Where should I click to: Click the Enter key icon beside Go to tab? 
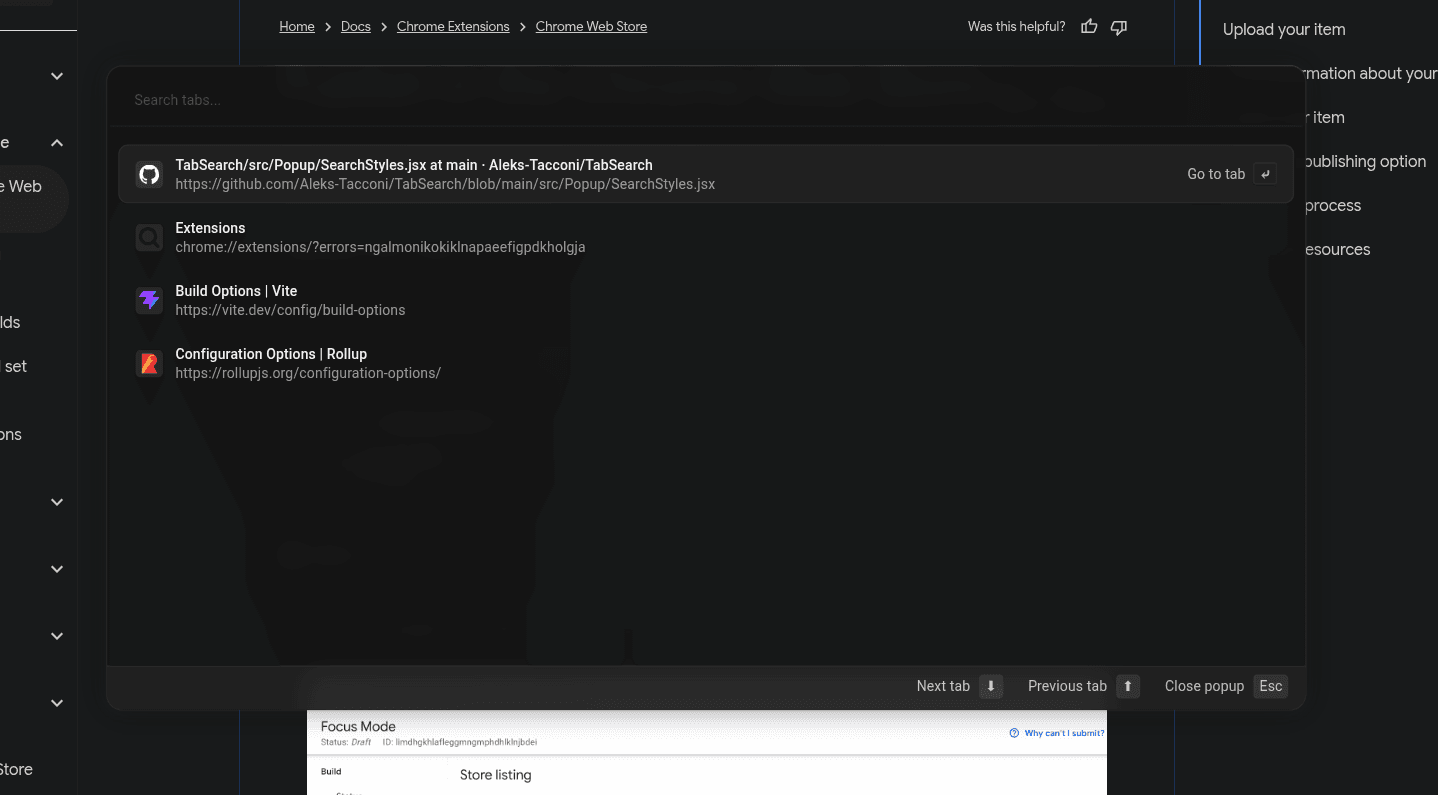point(1265,173)
